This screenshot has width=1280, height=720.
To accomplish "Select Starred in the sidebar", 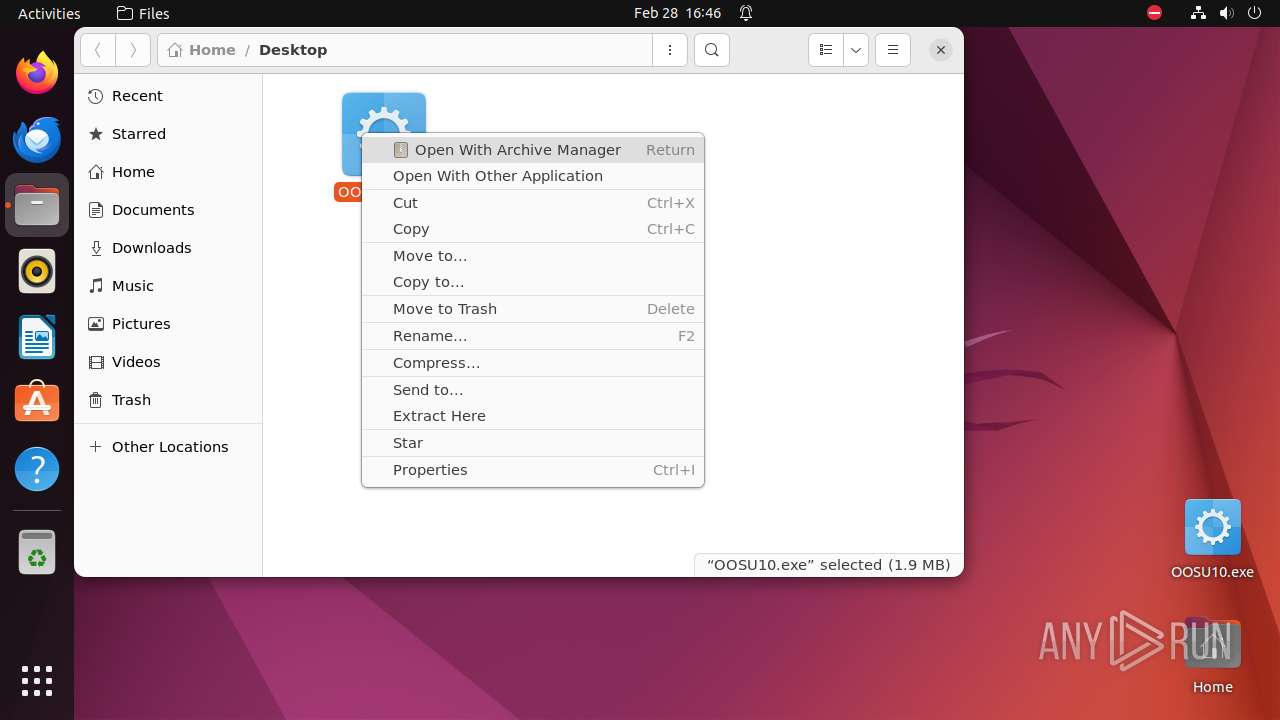I will [x=168, y=134].
